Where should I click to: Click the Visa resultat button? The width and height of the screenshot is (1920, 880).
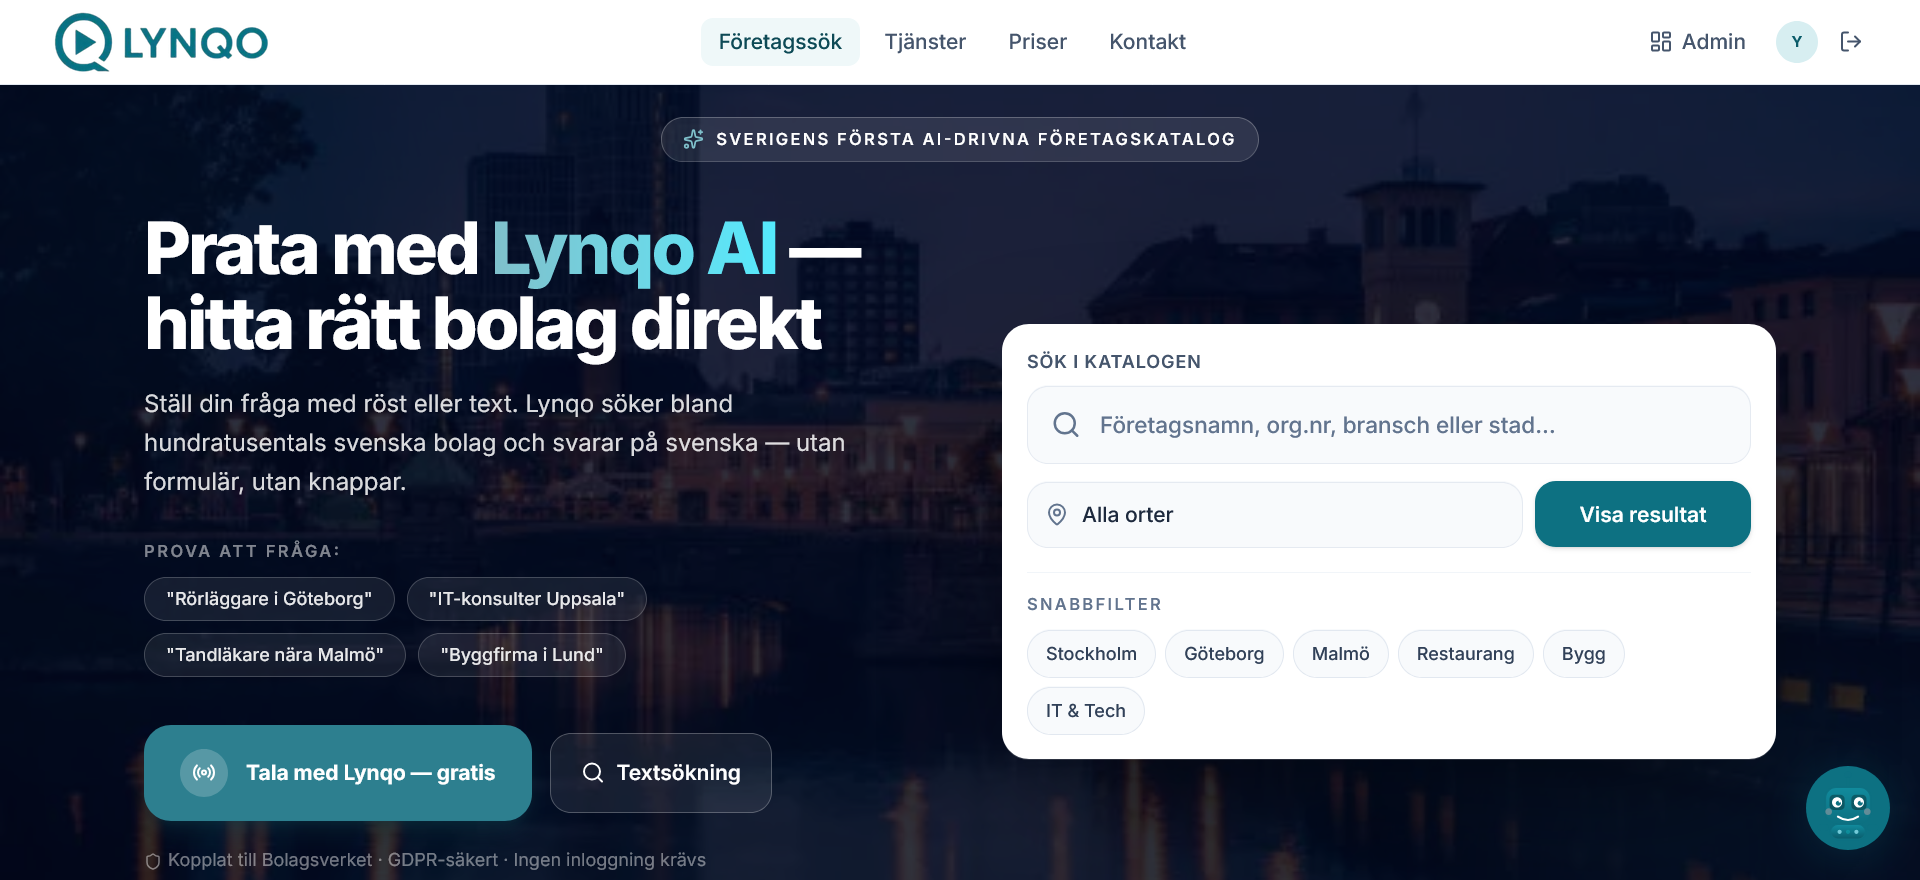[x=1642, y=514]
